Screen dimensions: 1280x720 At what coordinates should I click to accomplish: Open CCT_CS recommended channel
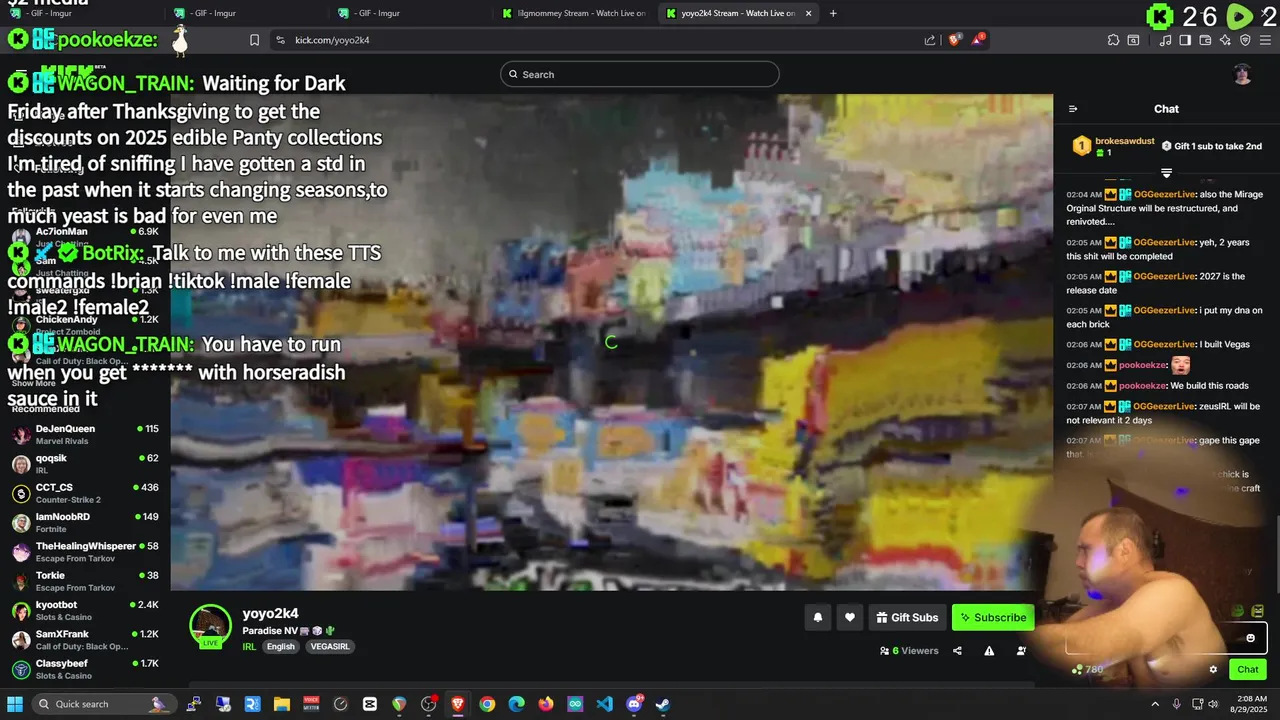point(86,493)
